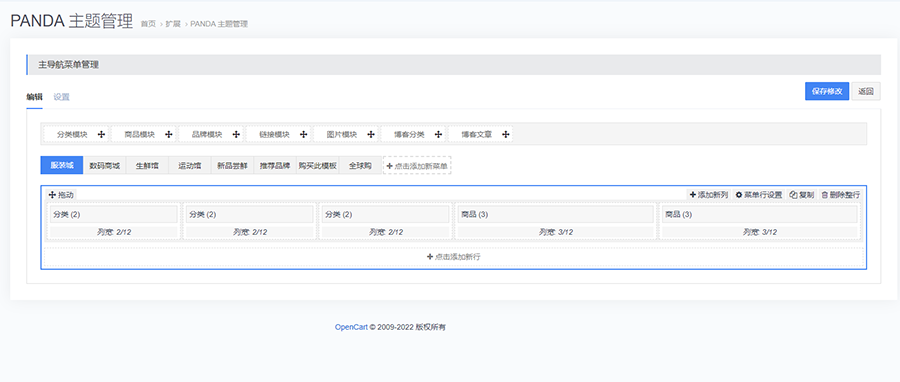Click the 拖动 row drag handle

(x=61, y=195)
